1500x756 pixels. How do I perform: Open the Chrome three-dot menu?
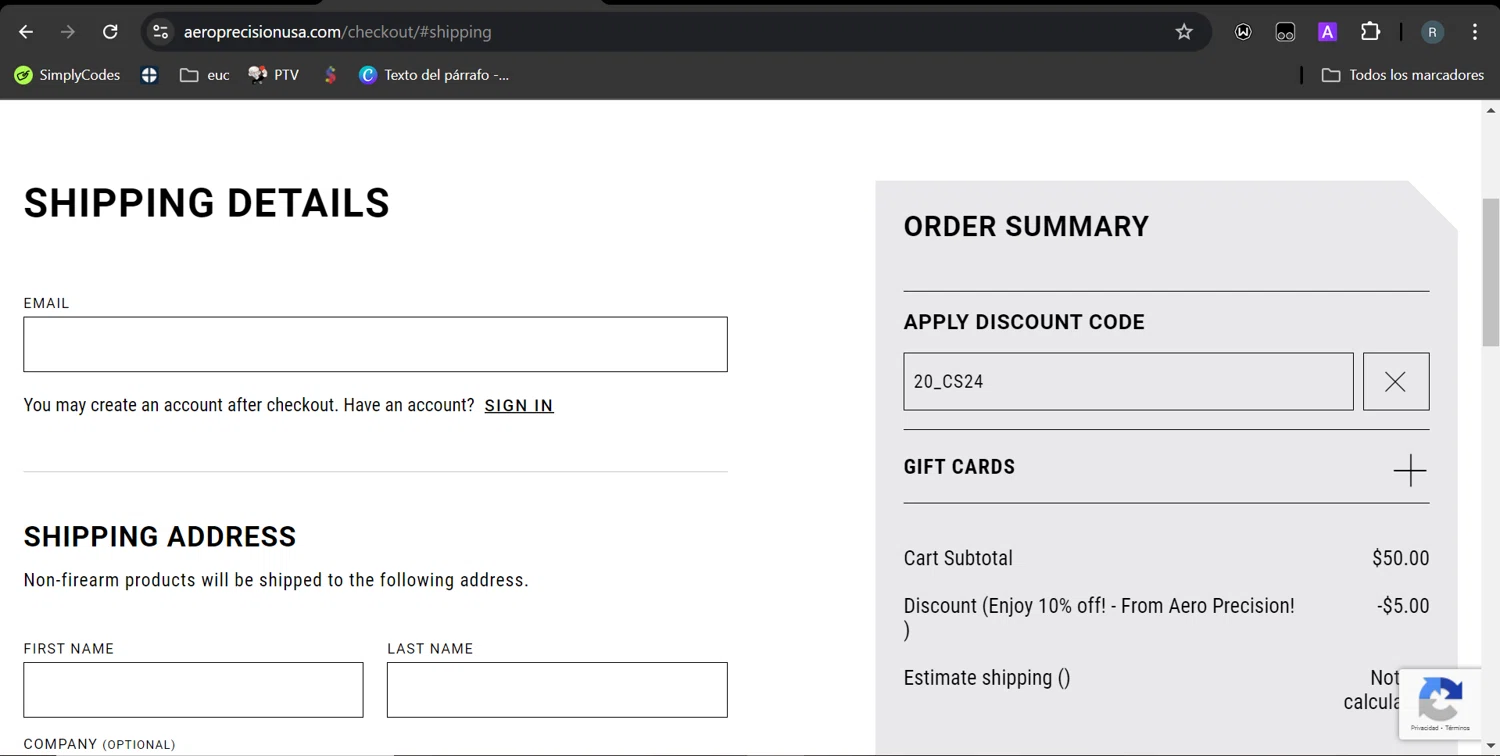[x=1475, y=32]
